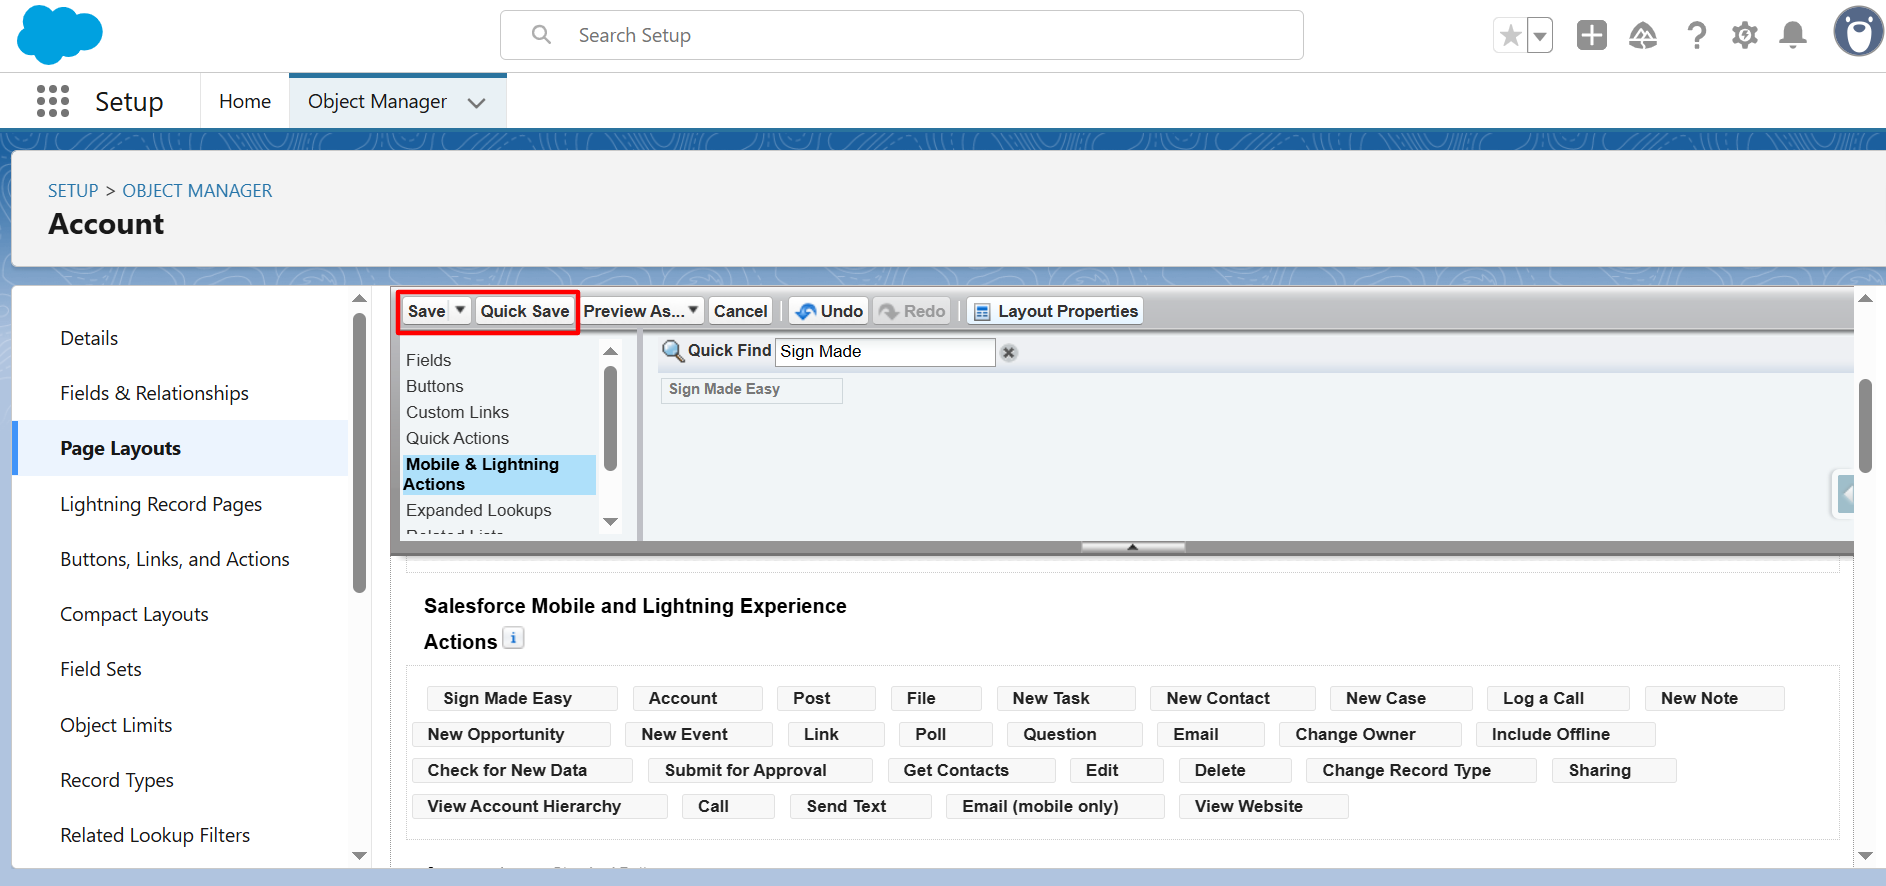Click the global create plus icon
The width and height of the screenshot is (1886, 886).
(x=1591, y=36)
